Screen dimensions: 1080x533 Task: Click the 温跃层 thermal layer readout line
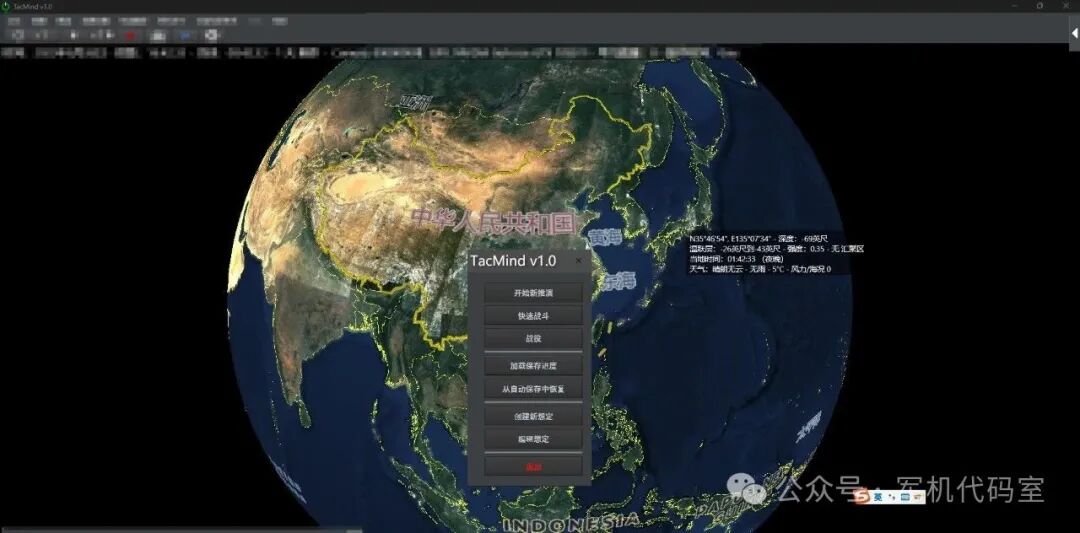click(776, 249)
